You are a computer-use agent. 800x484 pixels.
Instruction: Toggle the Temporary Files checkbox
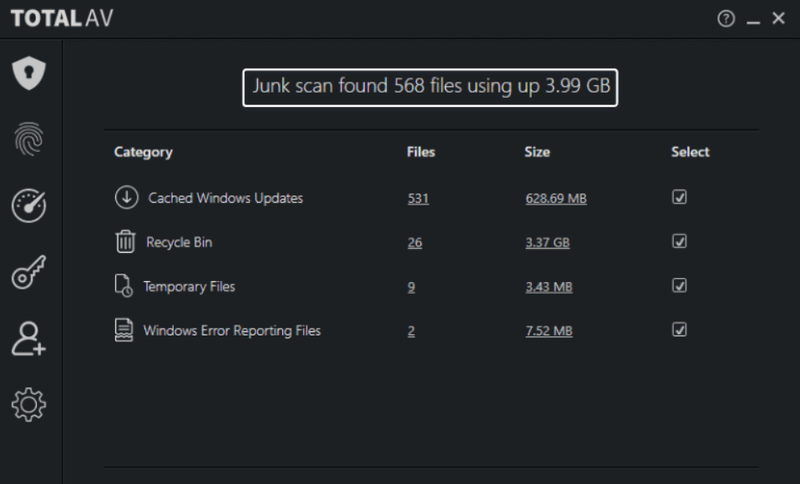click(x=679, y=286)
